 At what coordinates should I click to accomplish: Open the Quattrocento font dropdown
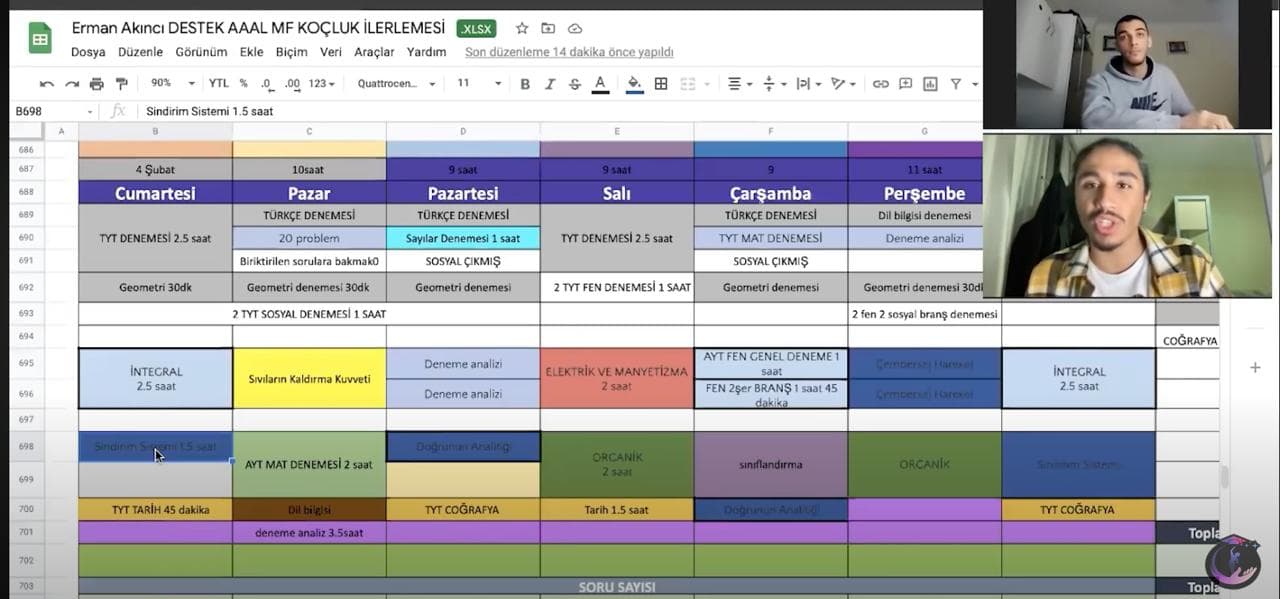[396, 84]
